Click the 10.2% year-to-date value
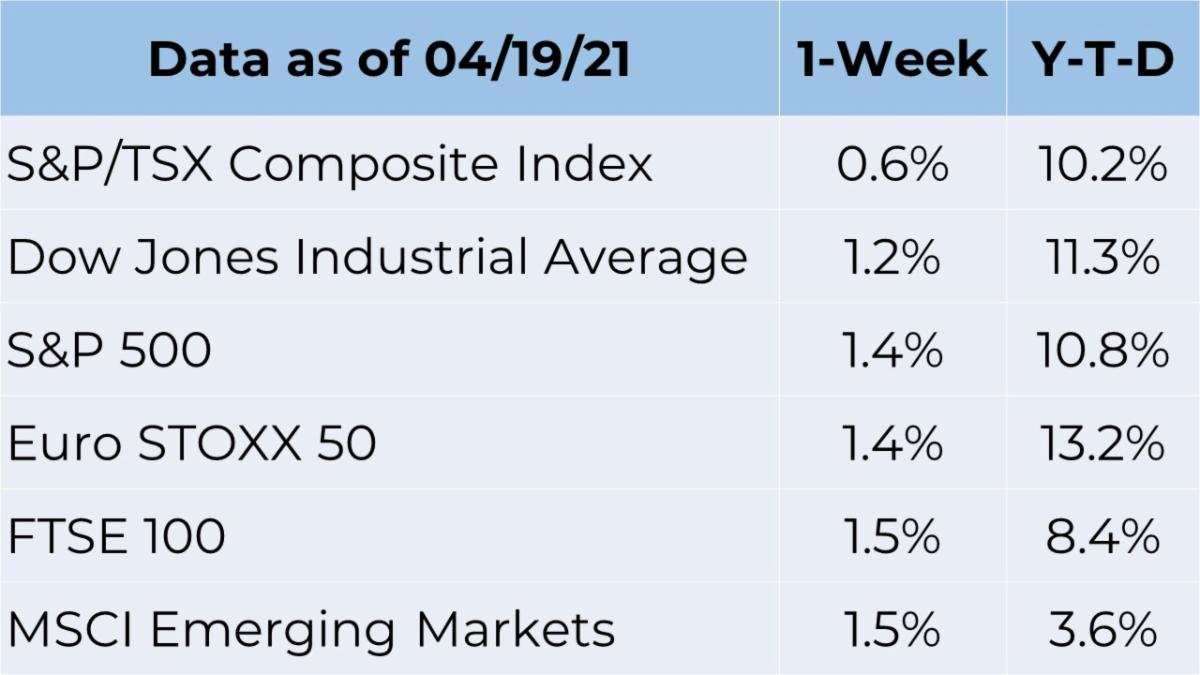The image size is (1200, 675). [x=1103, y=164]
